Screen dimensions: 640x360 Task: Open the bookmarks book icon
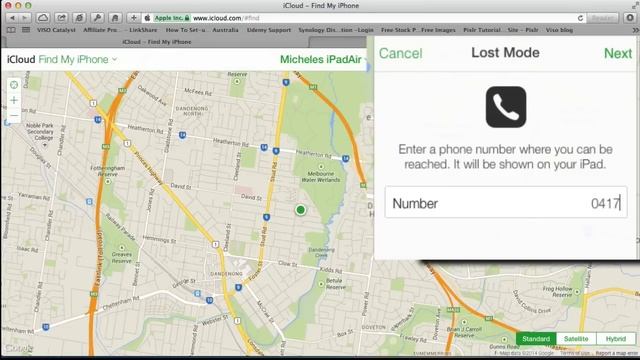click(11, 30)
